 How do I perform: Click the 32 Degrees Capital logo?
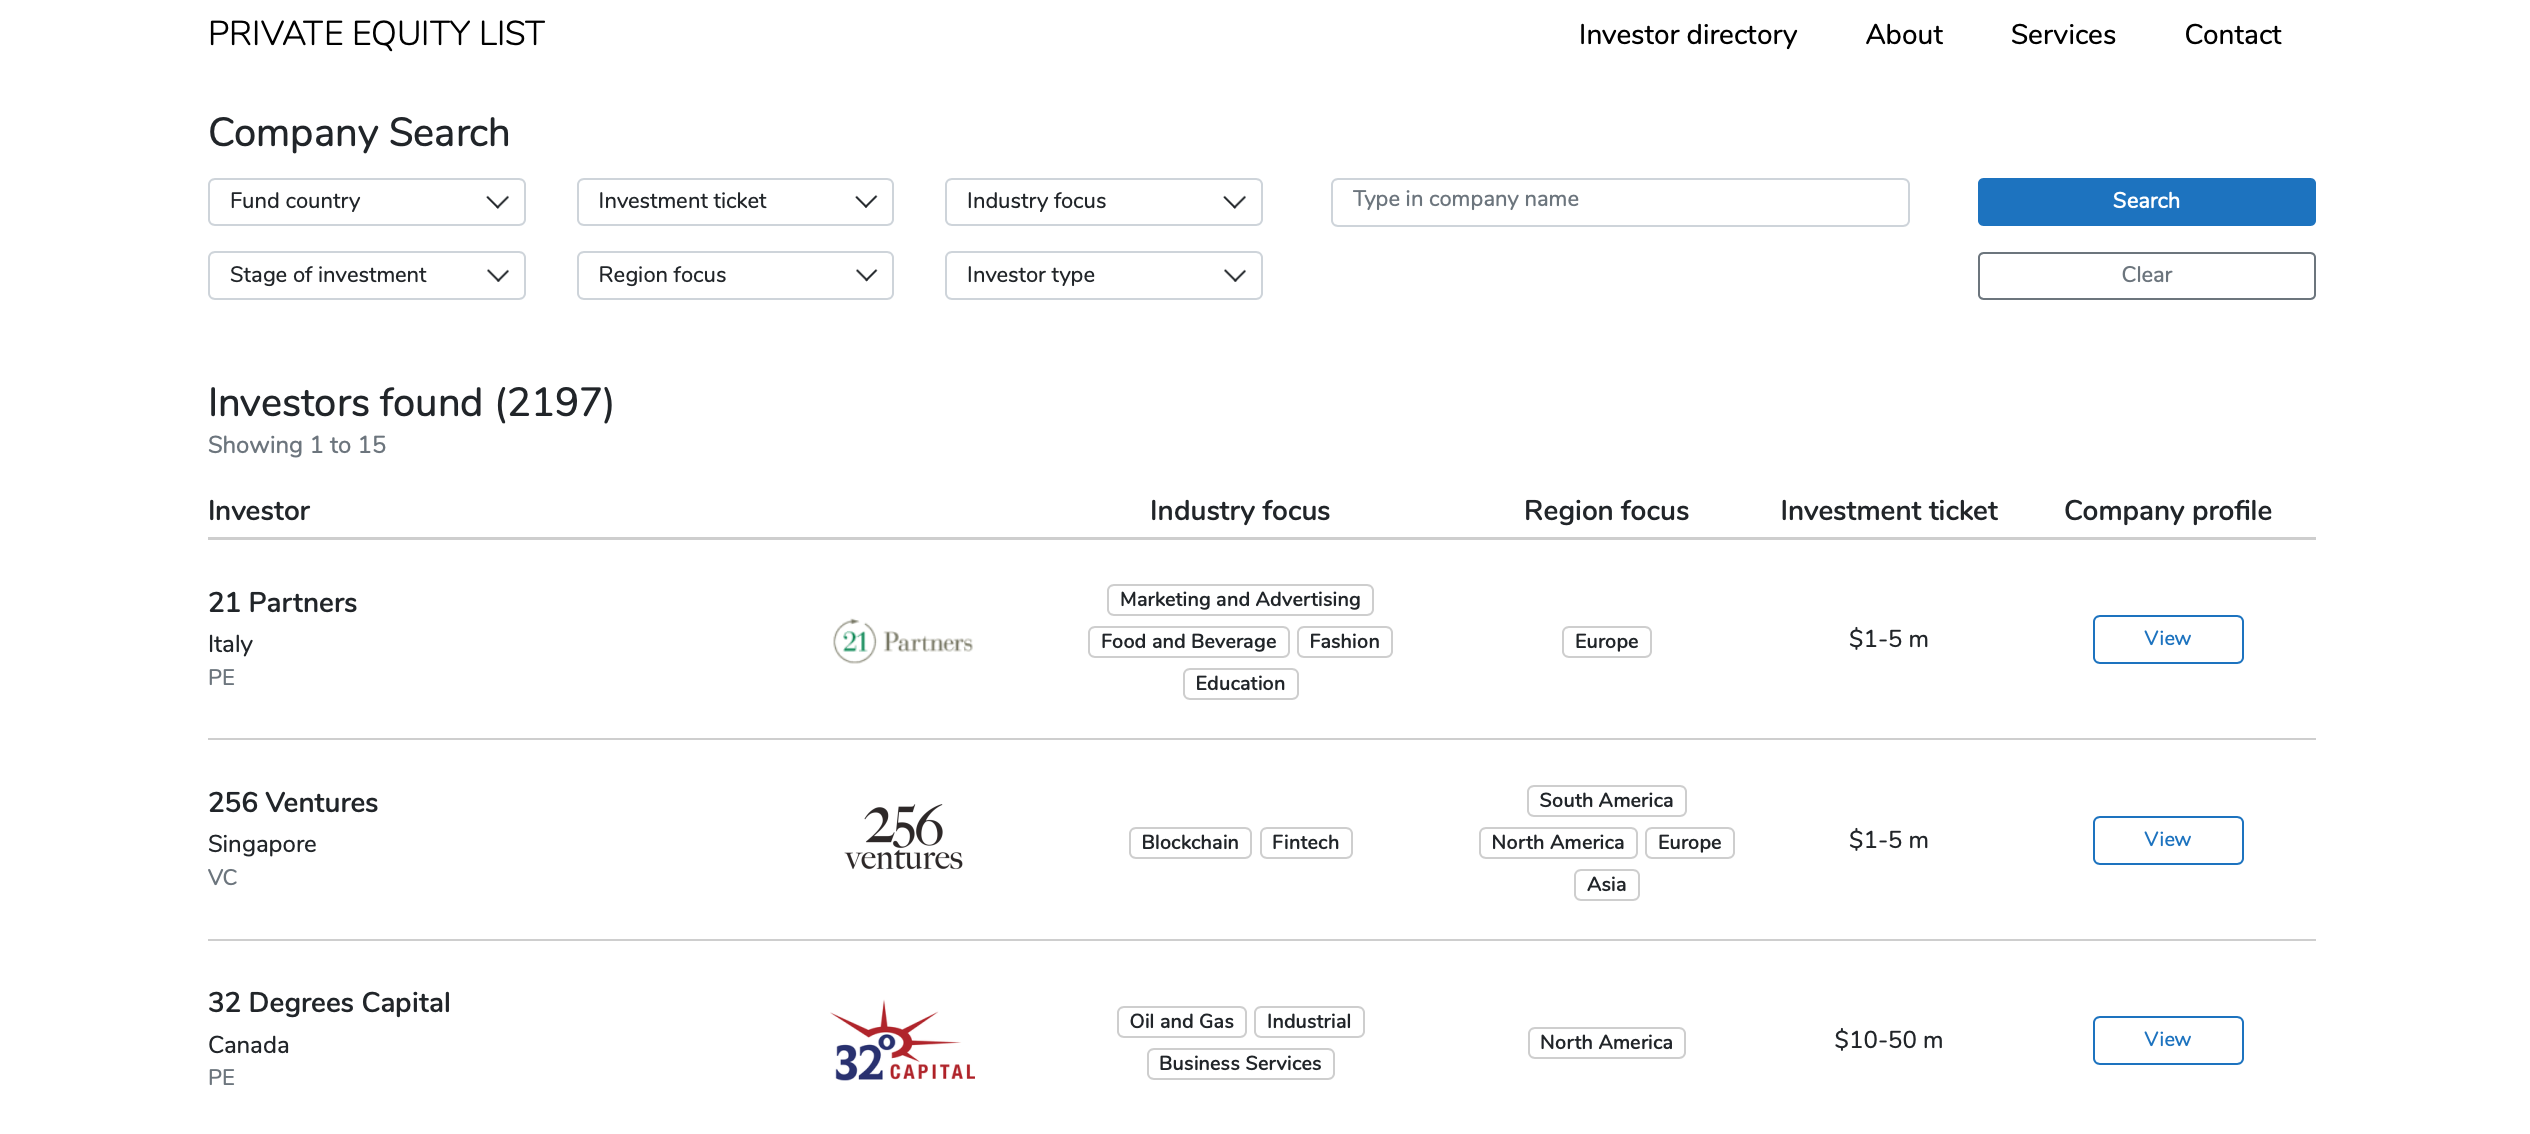point(901,1042)
